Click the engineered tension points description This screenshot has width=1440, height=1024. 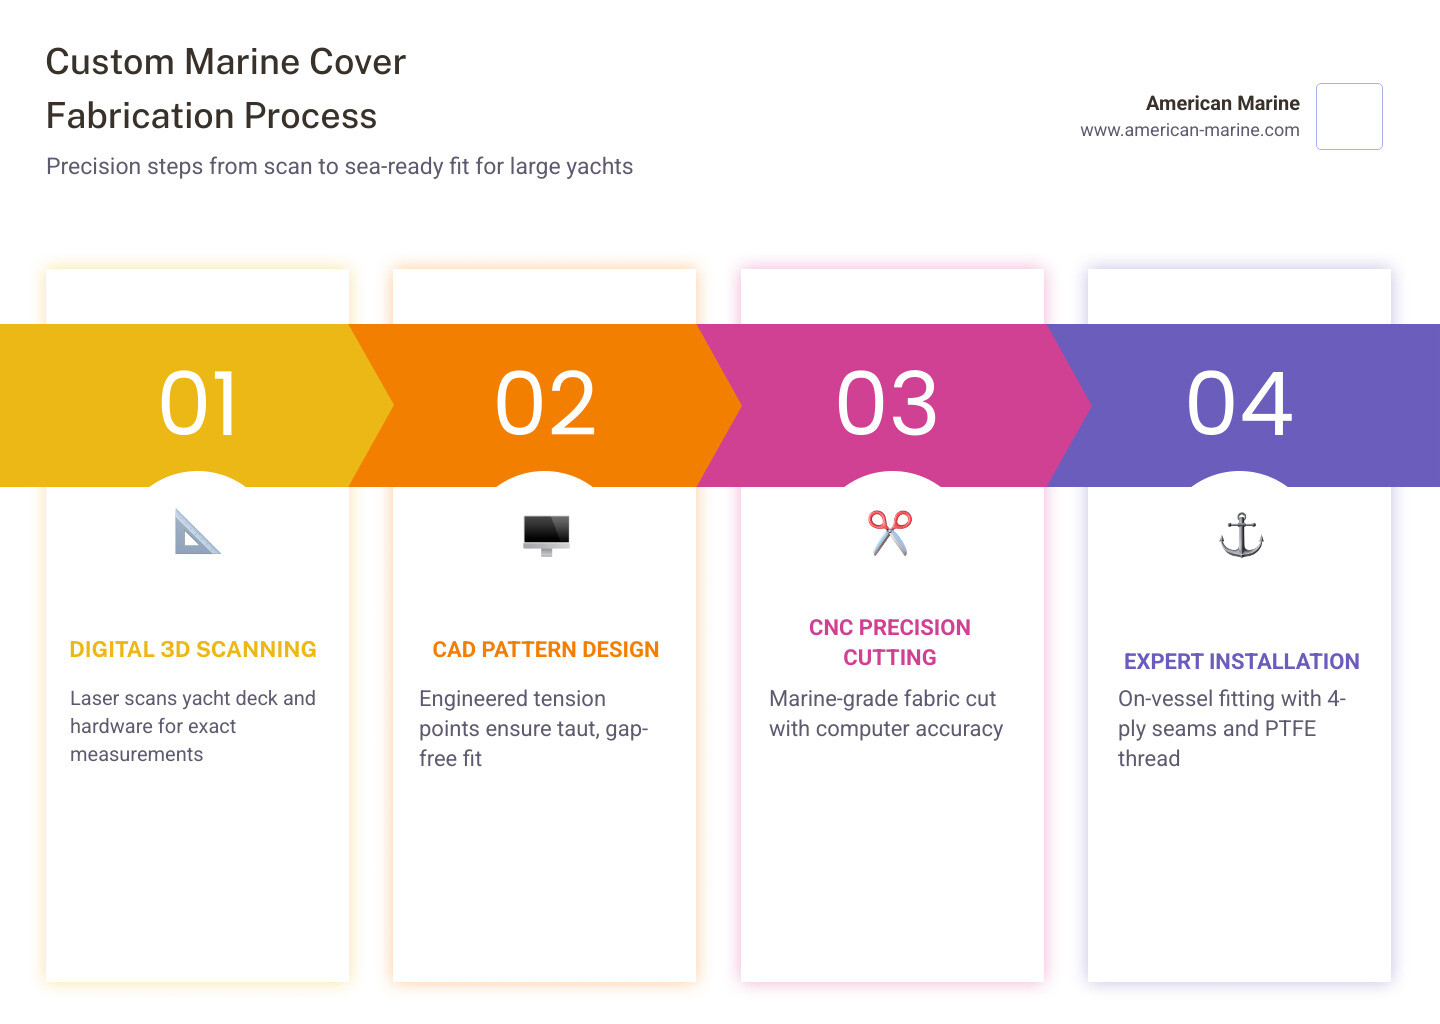533,728
